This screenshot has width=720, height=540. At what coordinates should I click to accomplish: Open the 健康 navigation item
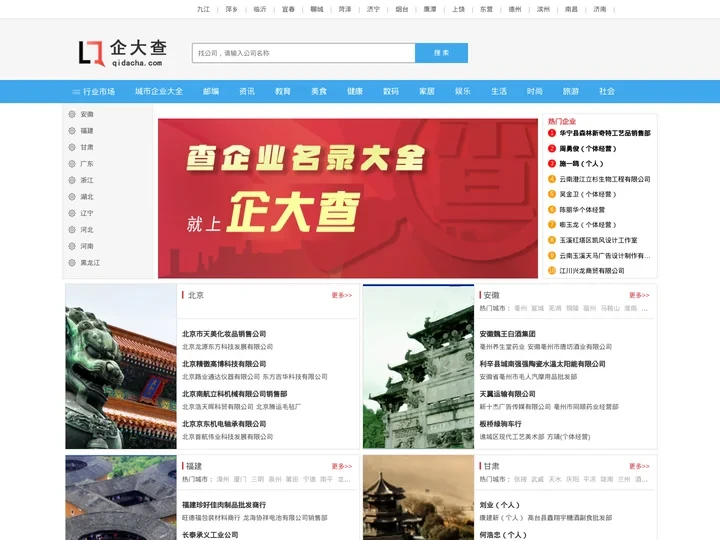pos(355,91)
